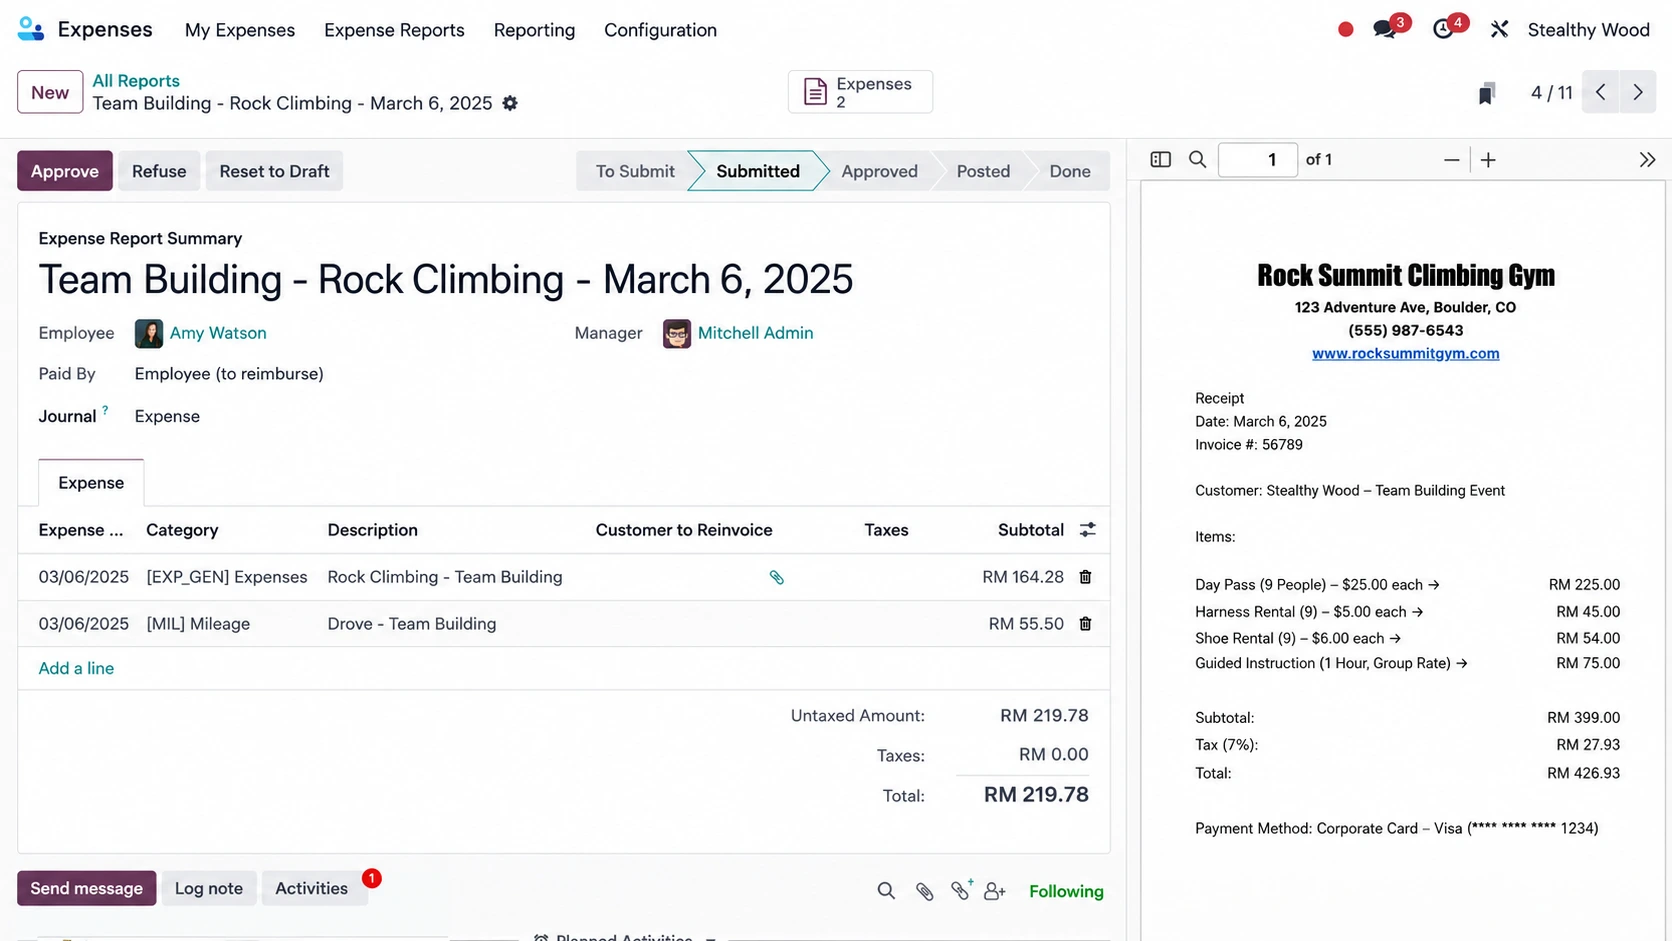Screen dimensions: 1672x941
Task: Open the Reporting menu
Action: click(534, 30)
